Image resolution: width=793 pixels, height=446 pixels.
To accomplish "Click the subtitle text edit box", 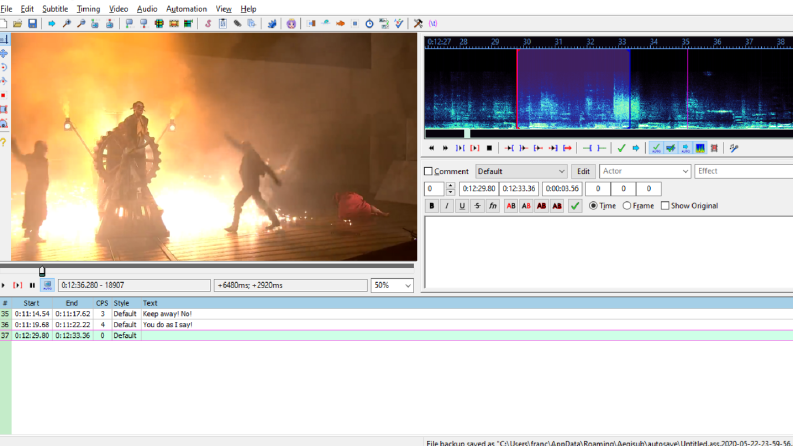I will (609, 252).
